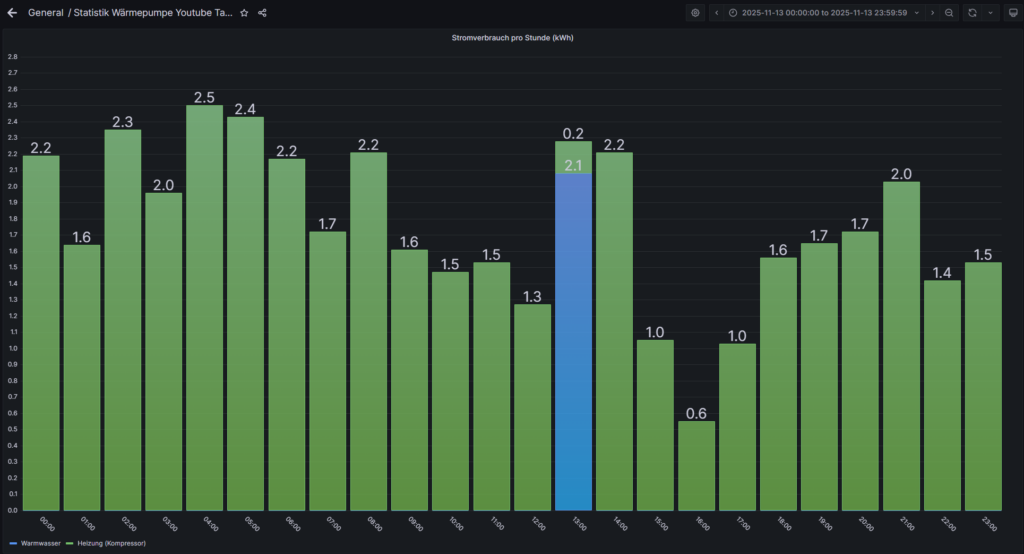
Task: Open dashboard settings gear
Action: click(x=695, y=13)
